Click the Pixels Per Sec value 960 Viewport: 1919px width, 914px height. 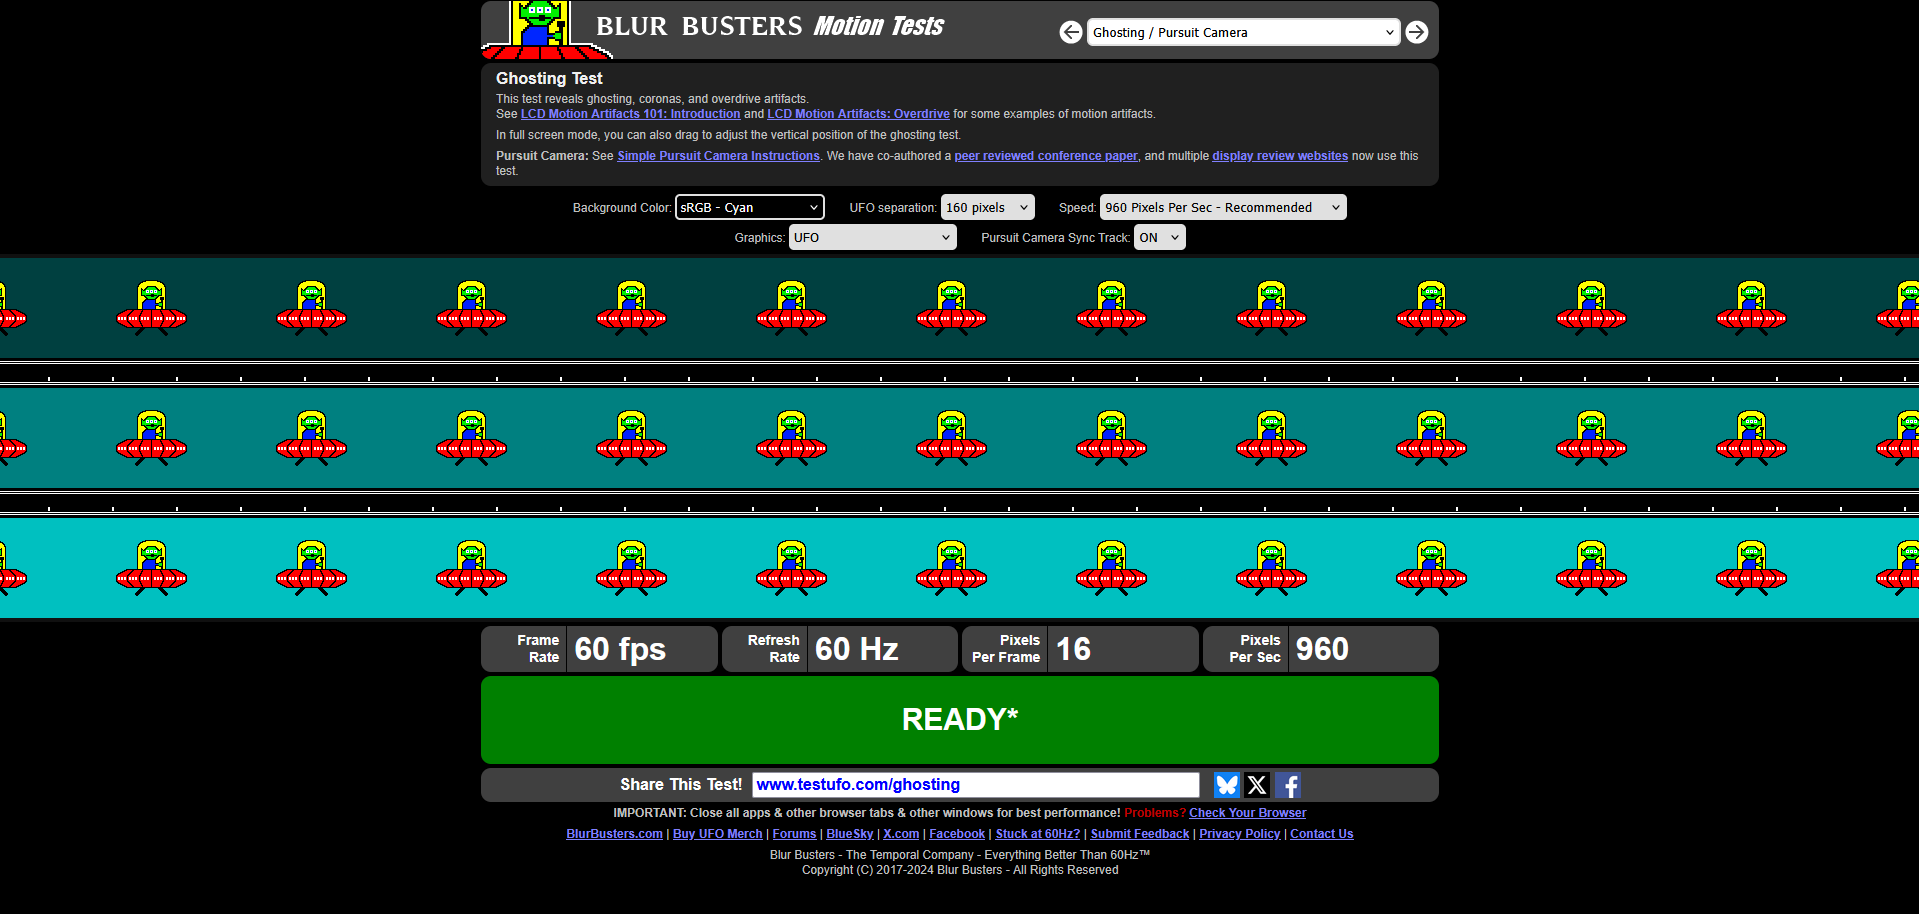[x=1322, y=649]
